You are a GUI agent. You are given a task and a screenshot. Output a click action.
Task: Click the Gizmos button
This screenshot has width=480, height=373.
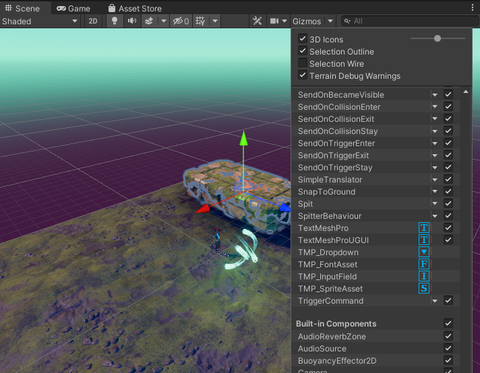[307, 21]
